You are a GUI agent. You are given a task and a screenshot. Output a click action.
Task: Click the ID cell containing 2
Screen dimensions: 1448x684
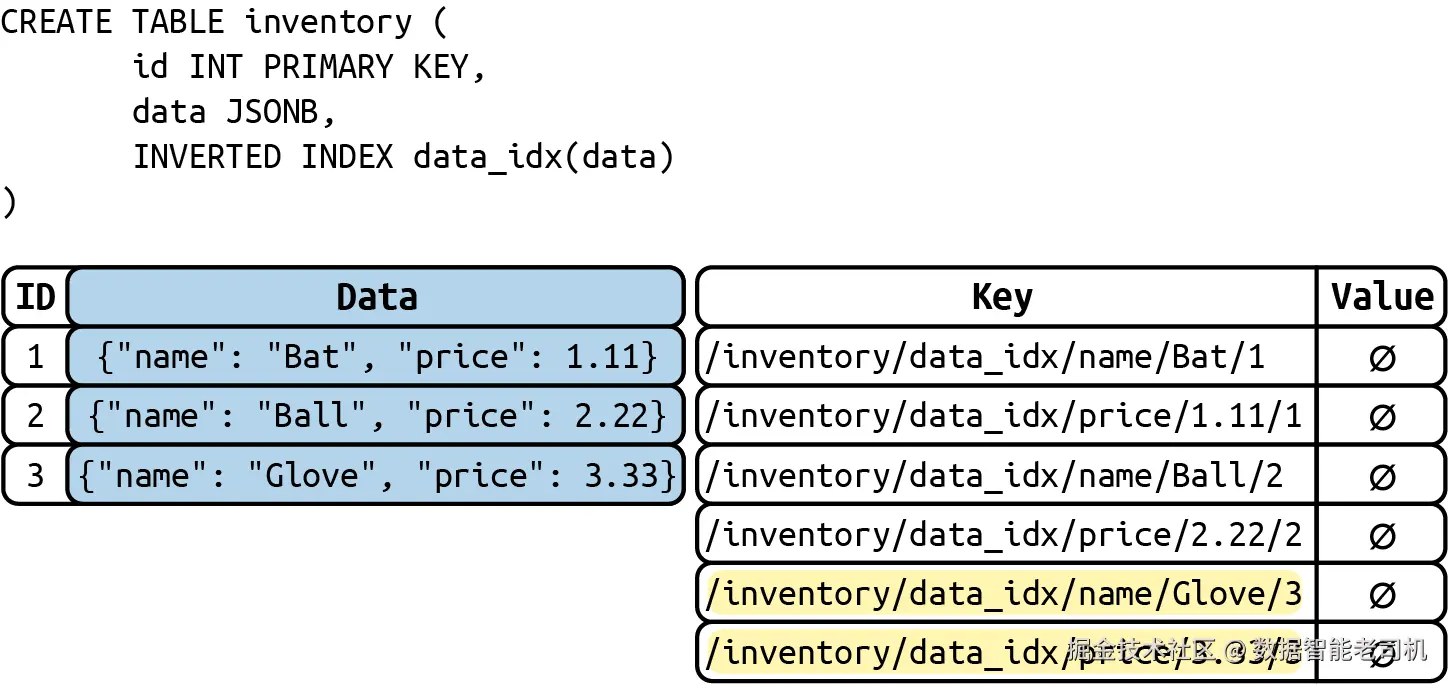[36, 416]
